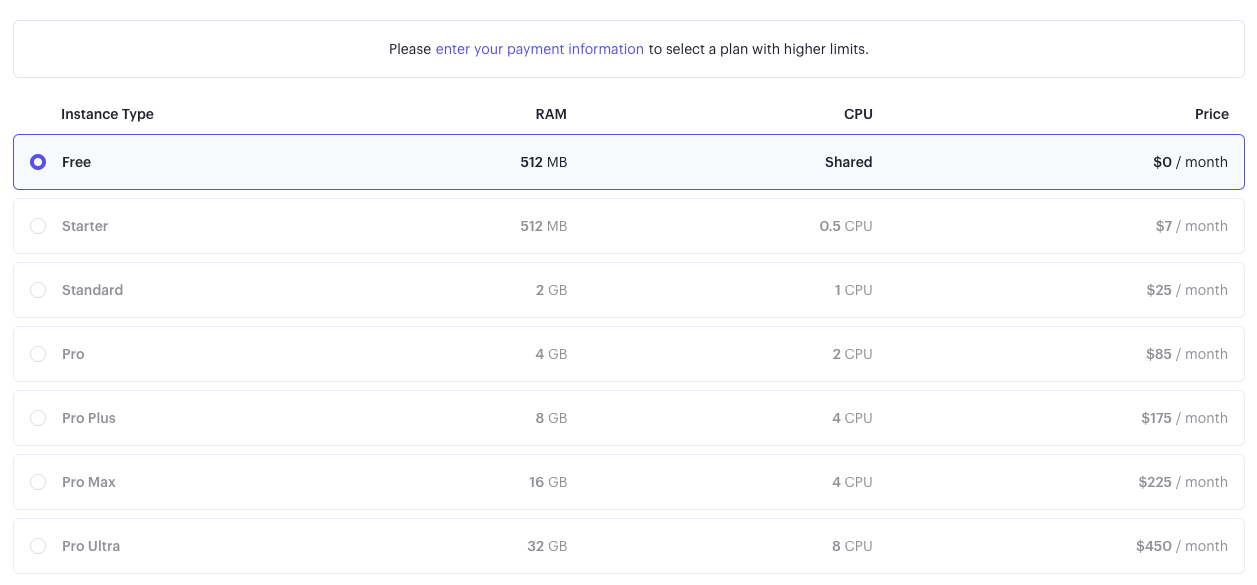Select the Free instance type radio button
This screenshot has height=585, width=1257.
click(x=38, y=162)
